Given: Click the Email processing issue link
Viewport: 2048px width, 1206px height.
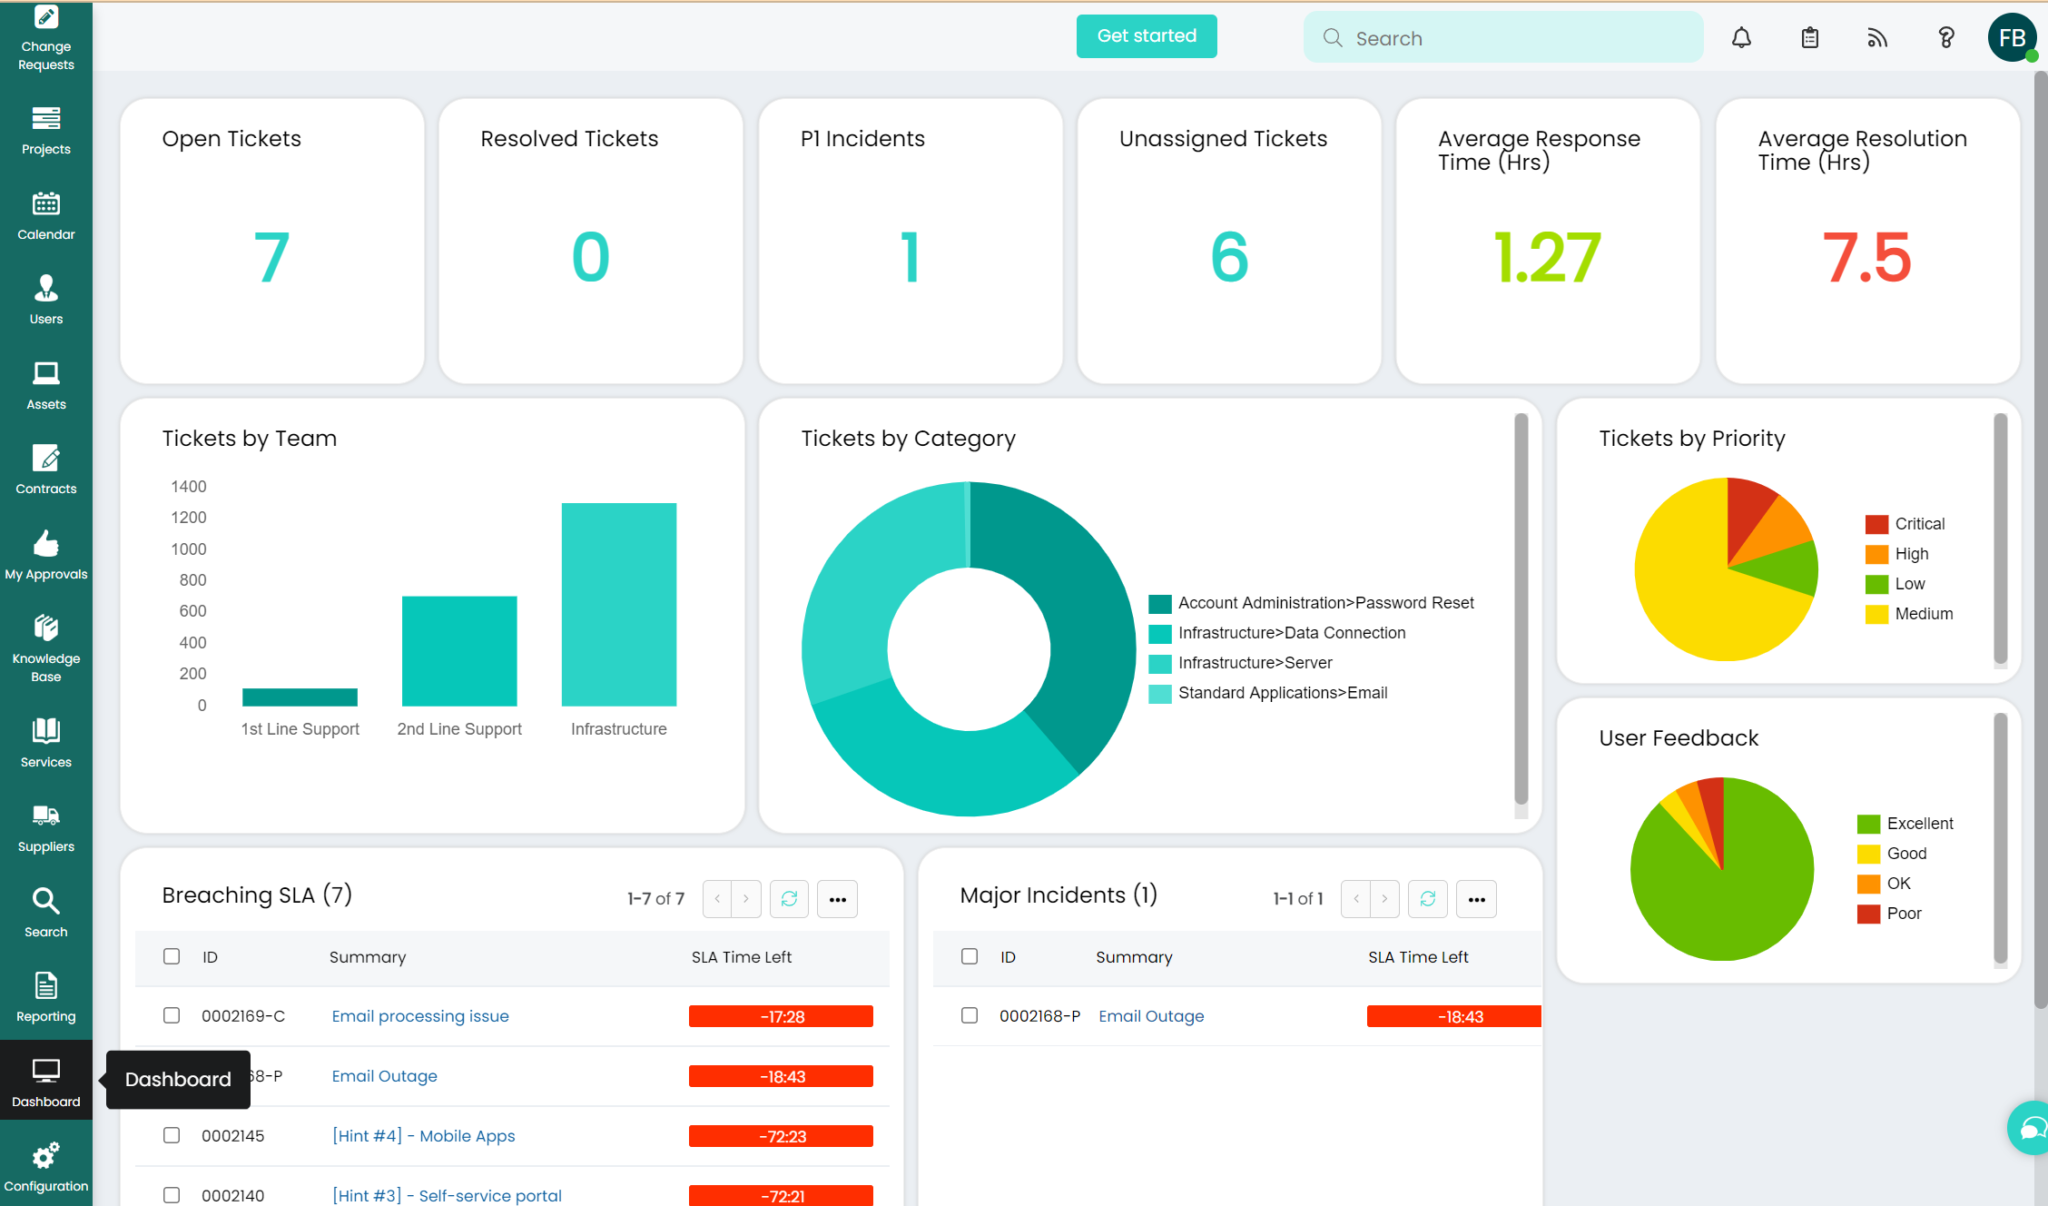Looking at the screenshot, I should [x=422, y=1016].
